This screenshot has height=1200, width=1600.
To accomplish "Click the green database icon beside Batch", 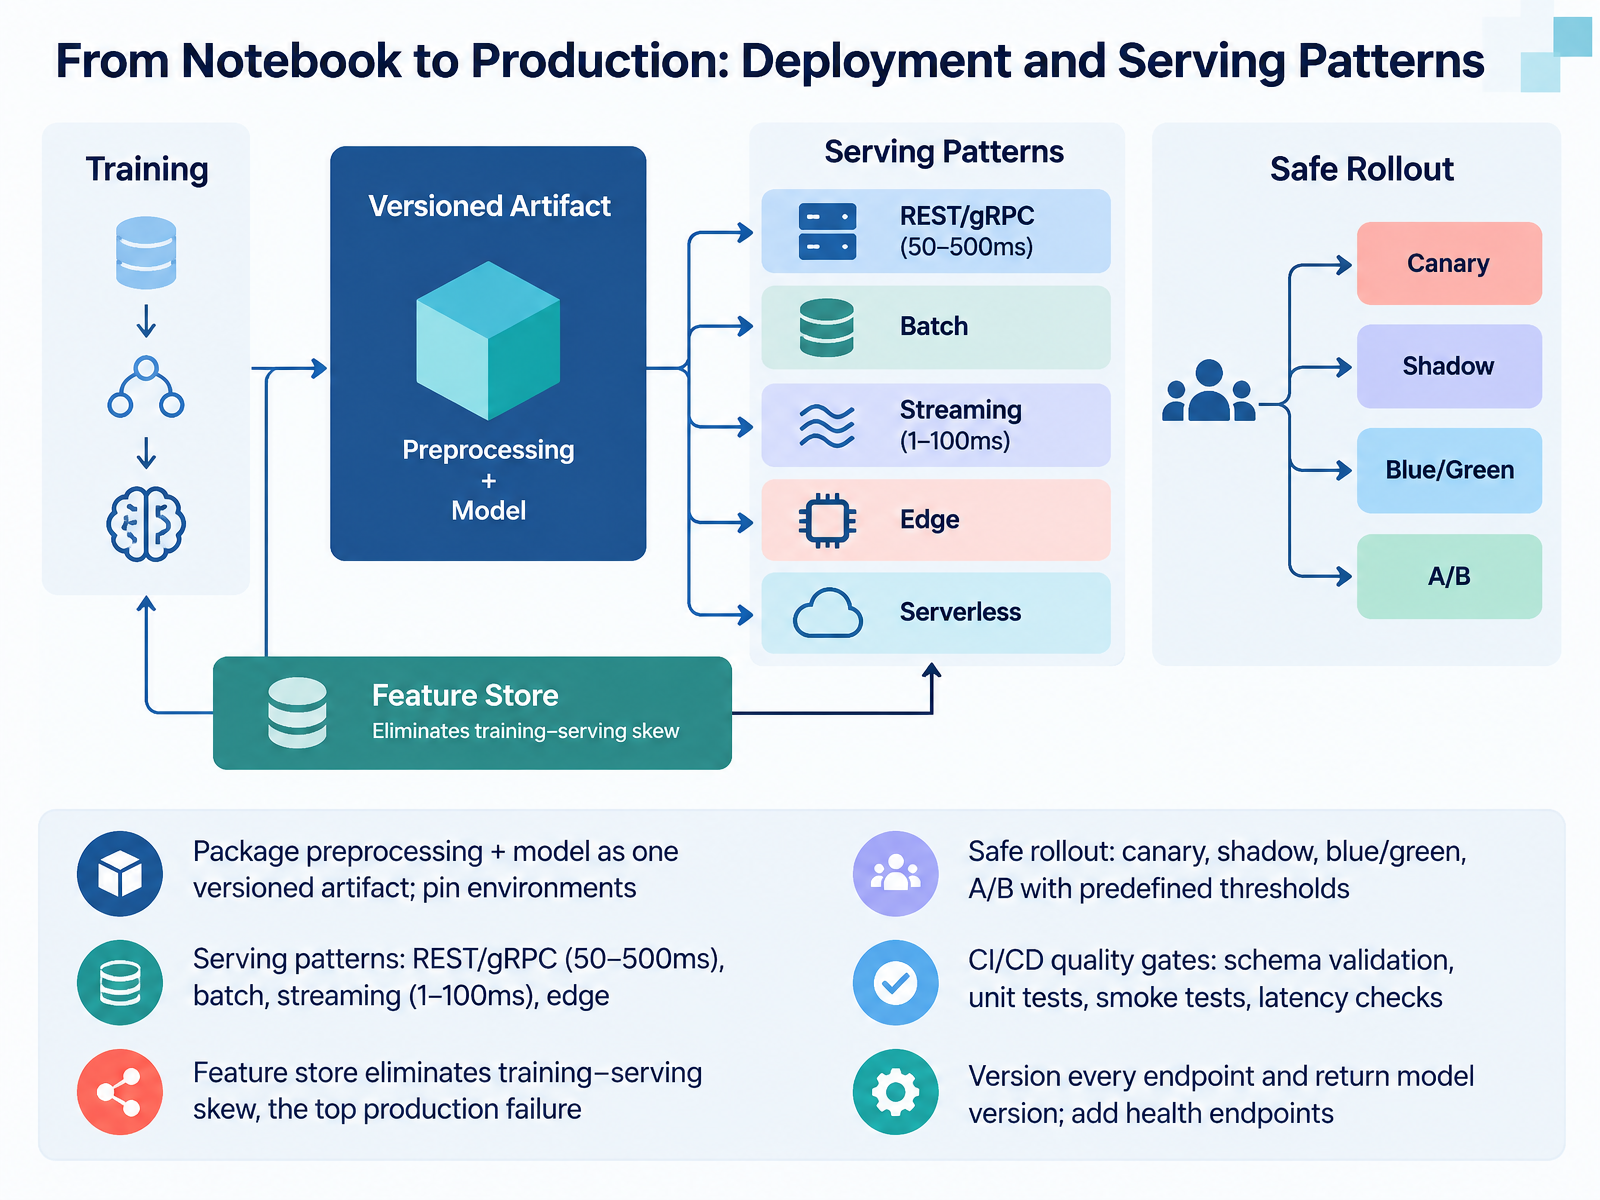I will [827, 327].
